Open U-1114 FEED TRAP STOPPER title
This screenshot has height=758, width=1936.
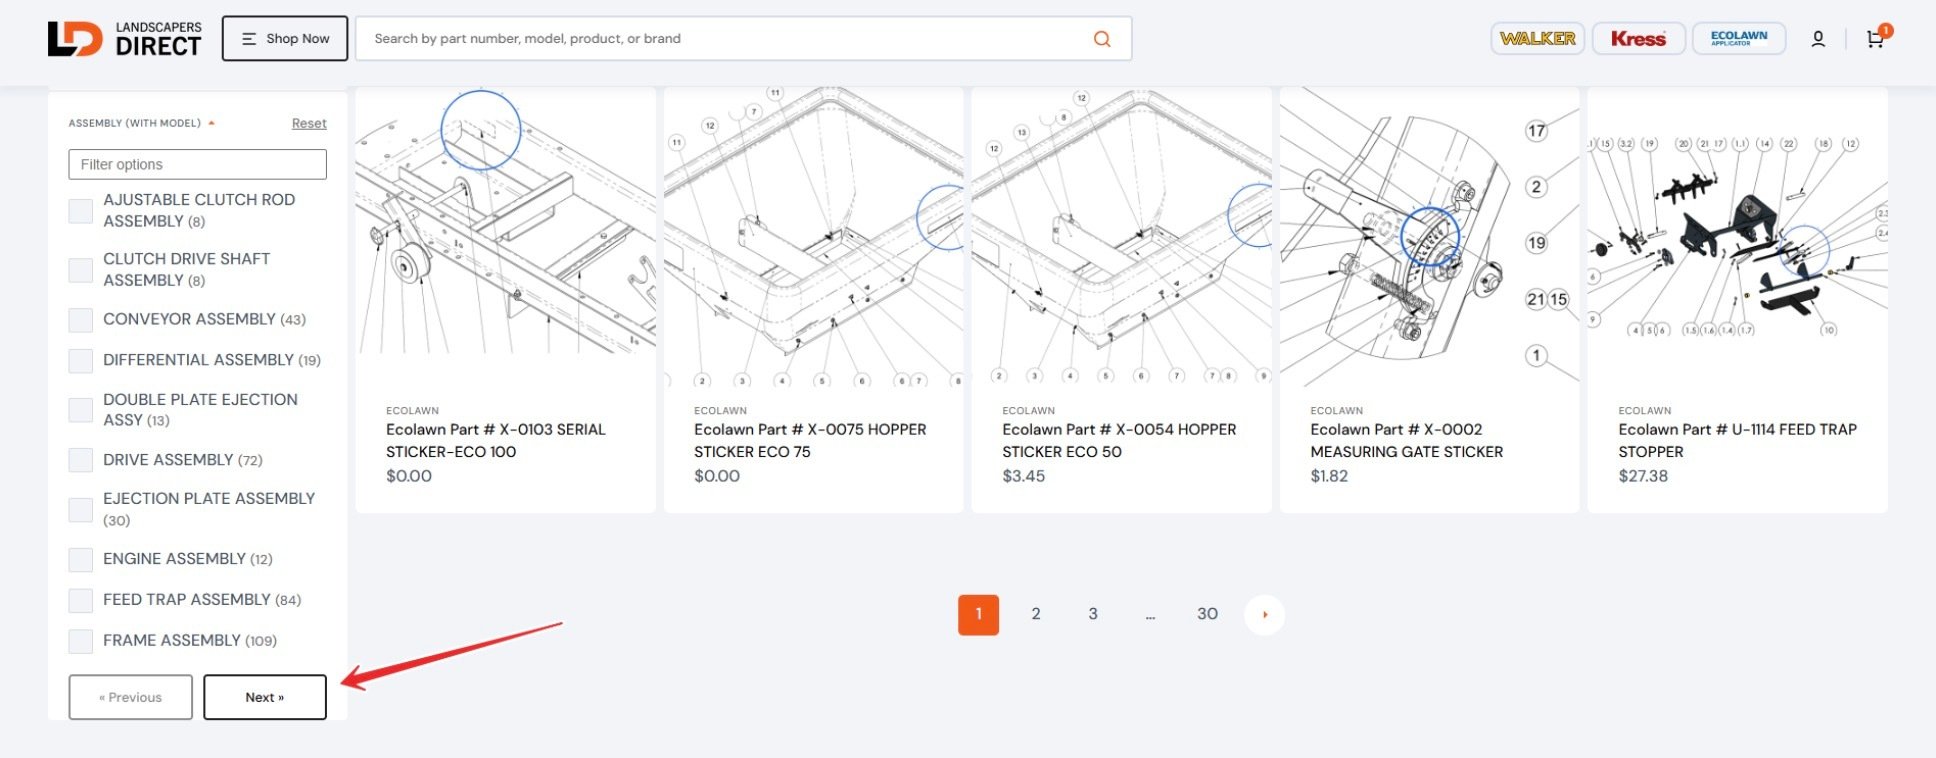(1738, 440)
